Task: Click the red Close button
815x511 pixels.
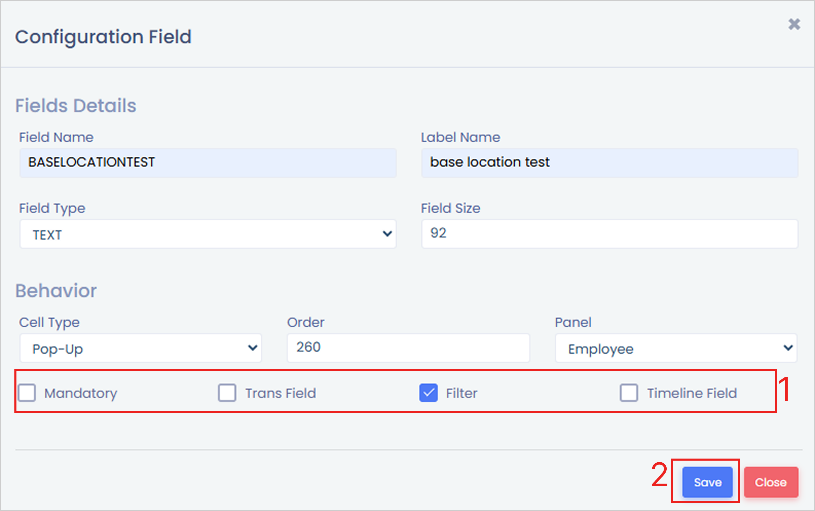Action: 770,482
